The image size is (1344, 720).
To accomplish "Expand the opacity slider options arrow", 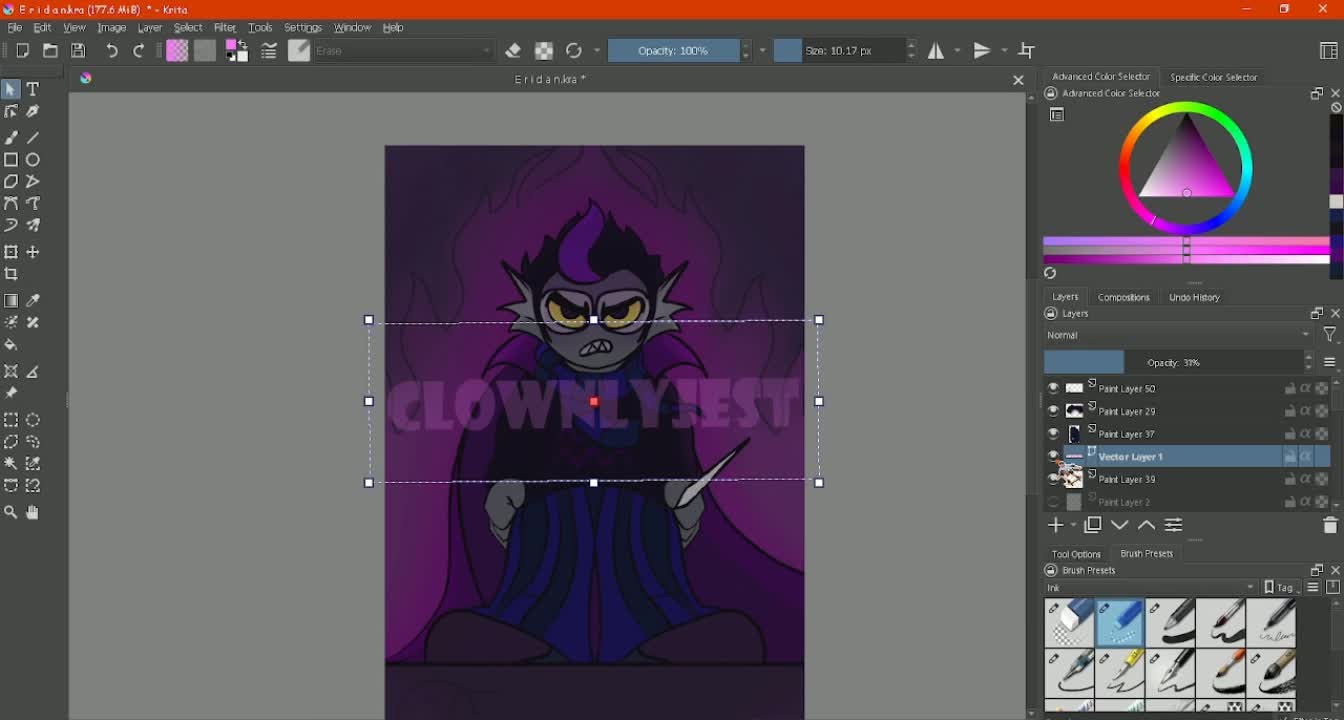I will click(763, 51).
